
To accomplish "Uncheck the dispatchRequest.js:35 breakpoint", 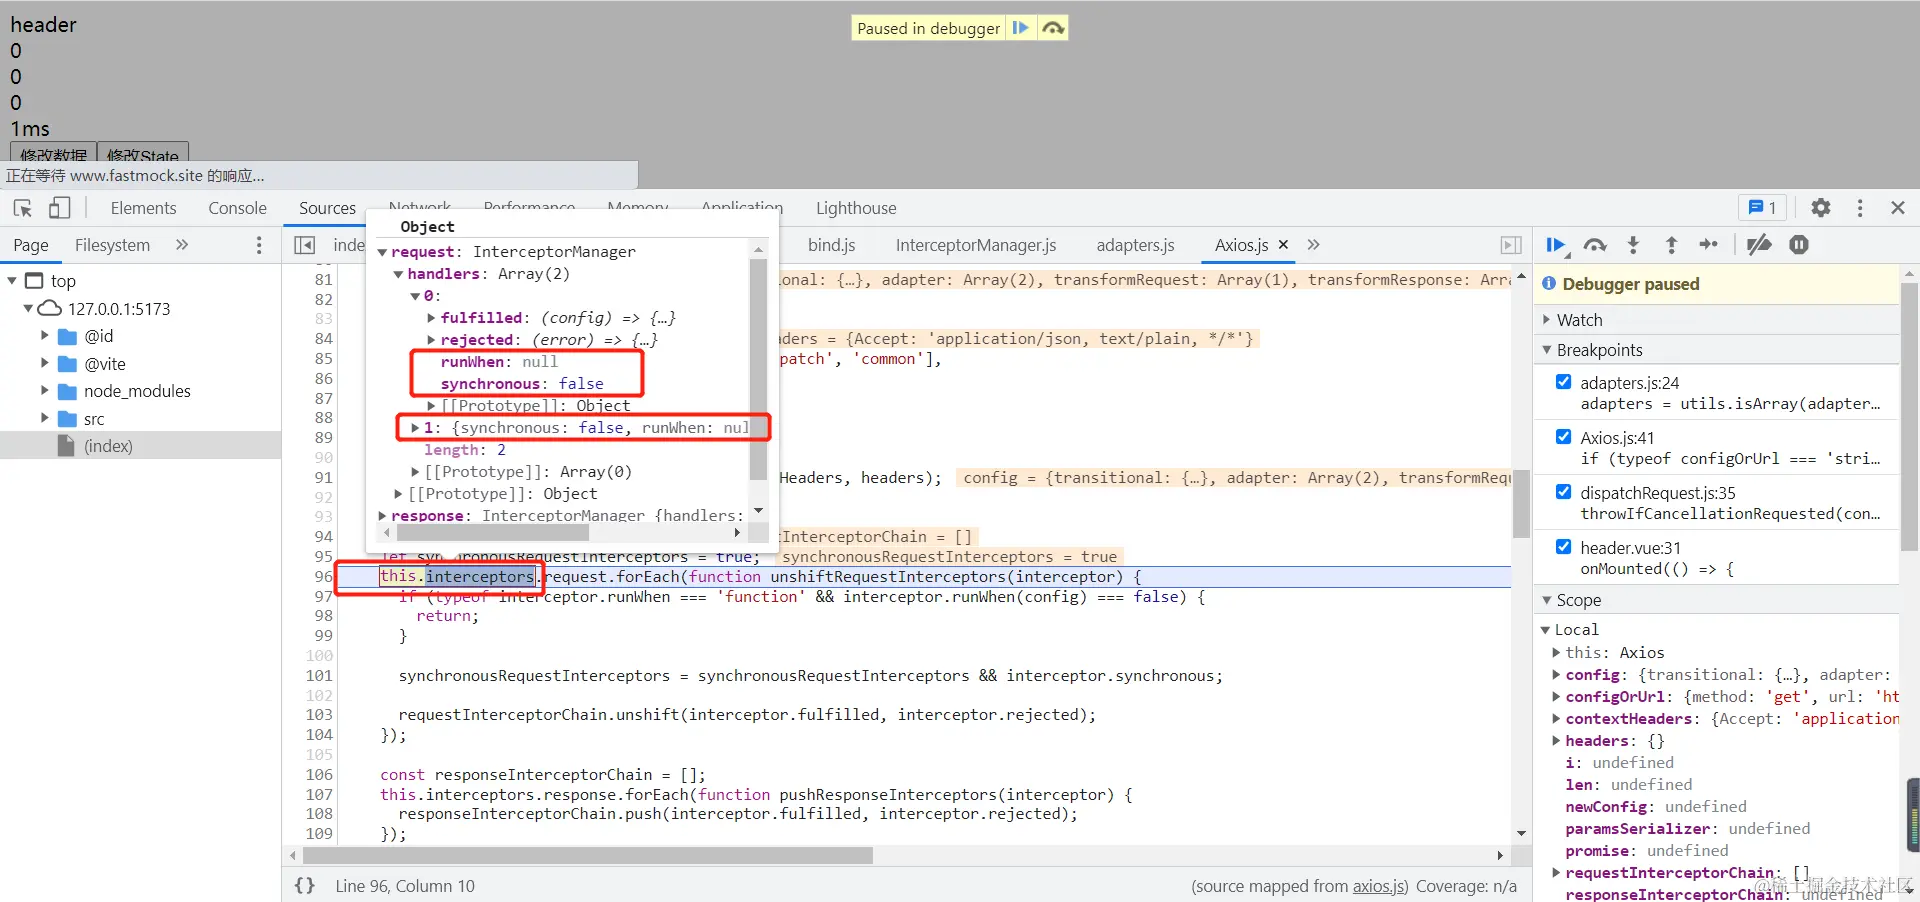I will point(1563,492).
